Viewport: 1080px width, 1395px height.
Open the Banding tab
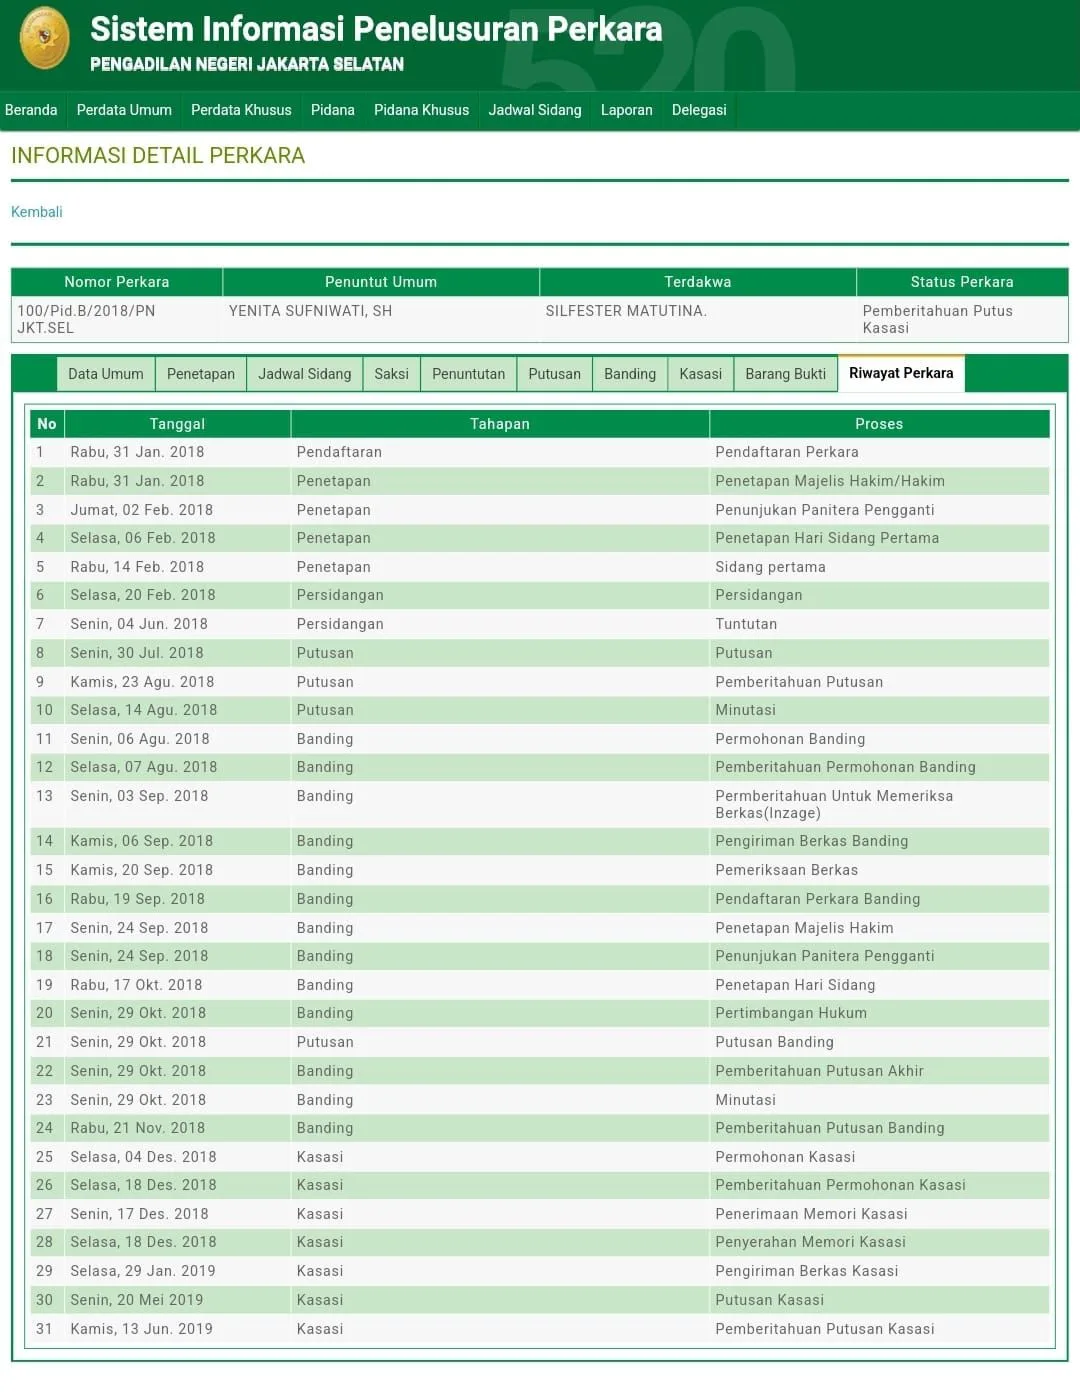630,374
